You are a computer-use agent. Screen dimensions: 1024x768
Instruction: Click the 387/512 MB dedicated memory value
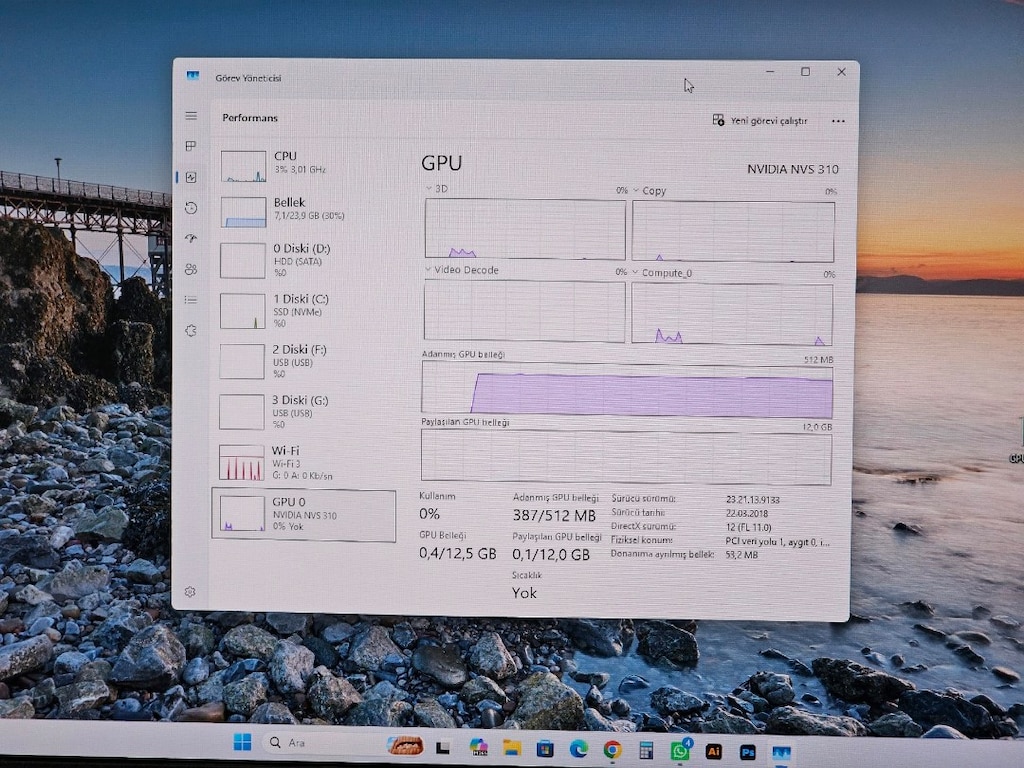click(x=554, y=516)
